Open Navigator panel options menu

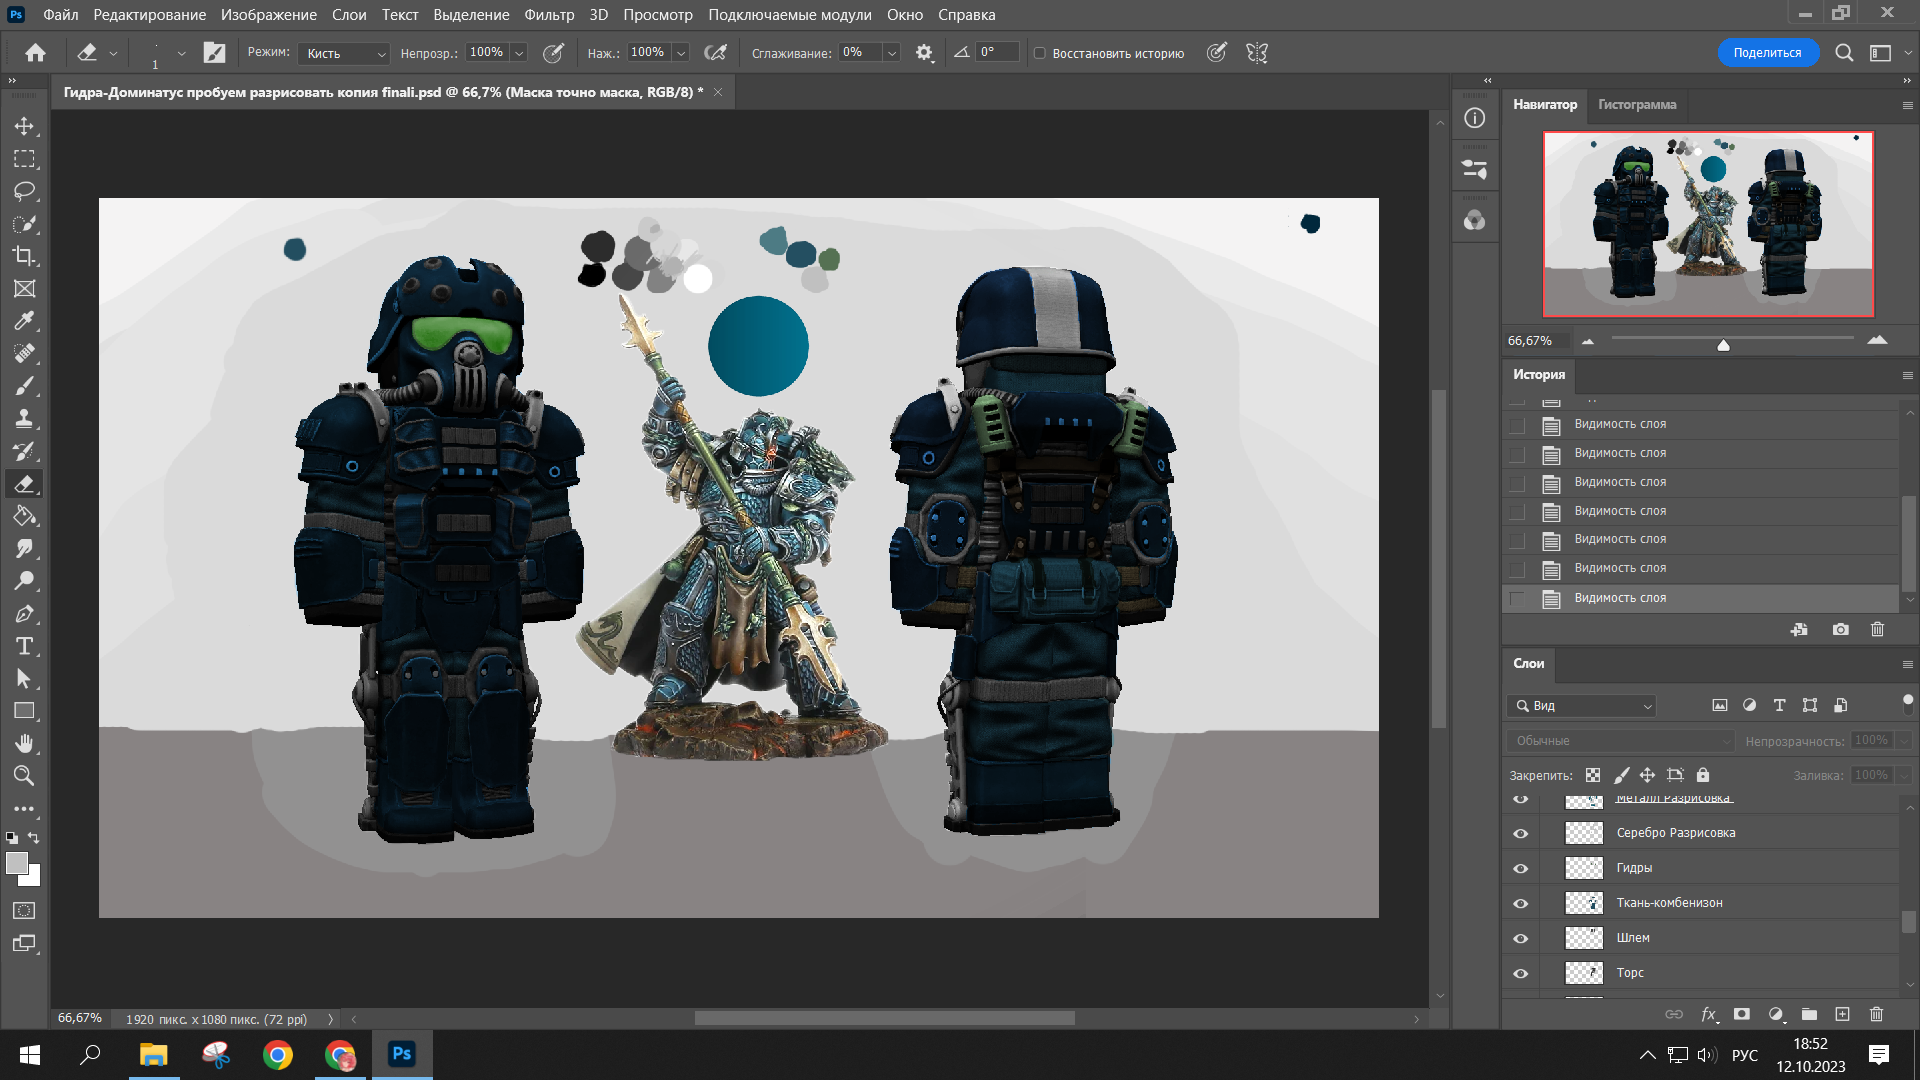point(1907,105)
